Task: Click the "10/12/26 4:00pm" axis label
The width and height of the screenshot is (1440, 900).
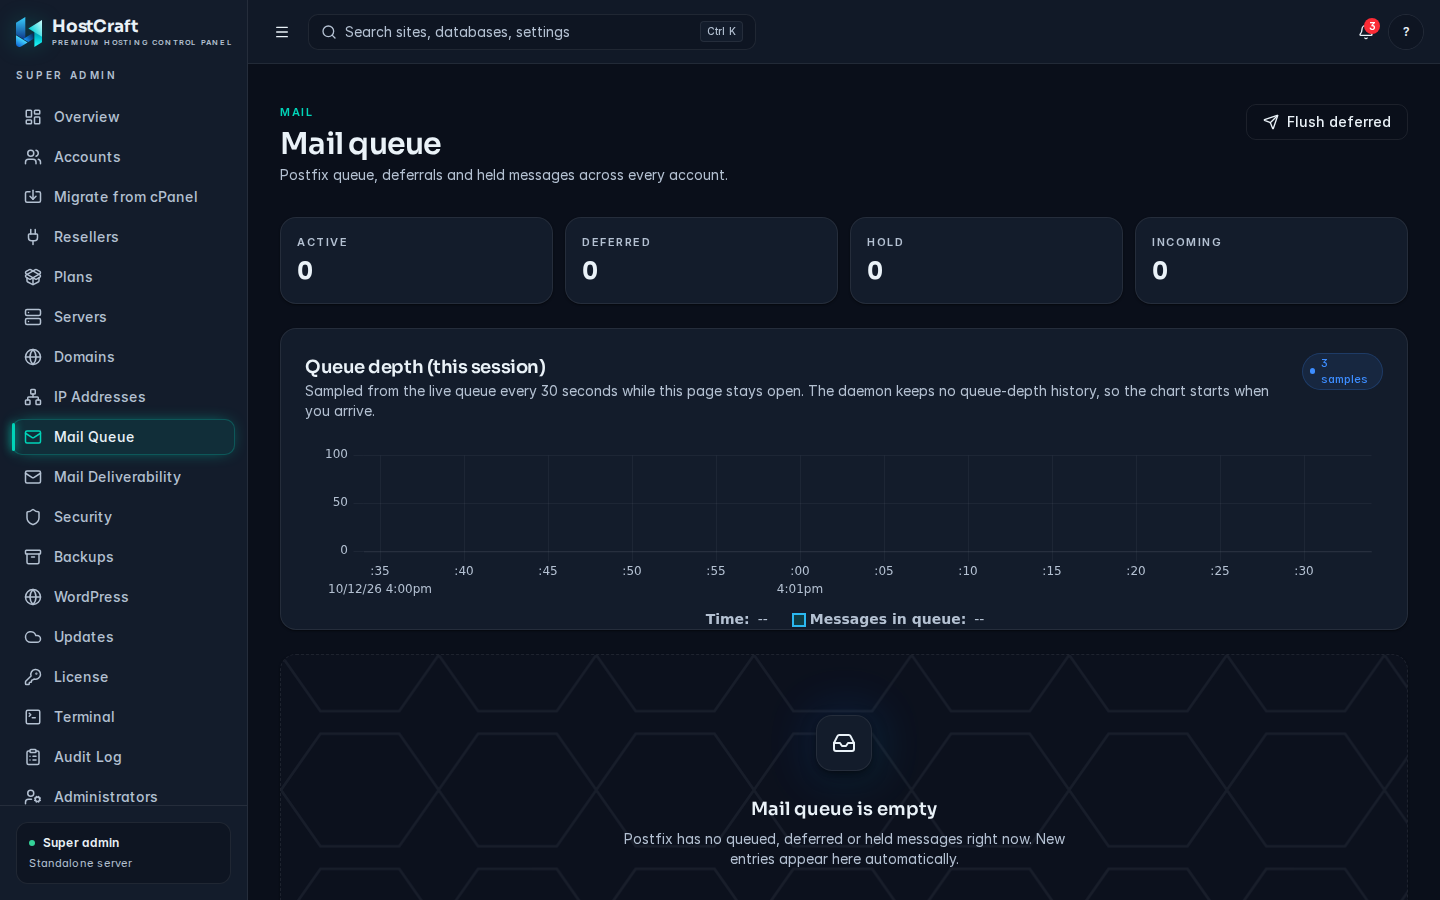Action: pyautogui.click(x=380, y=589)
